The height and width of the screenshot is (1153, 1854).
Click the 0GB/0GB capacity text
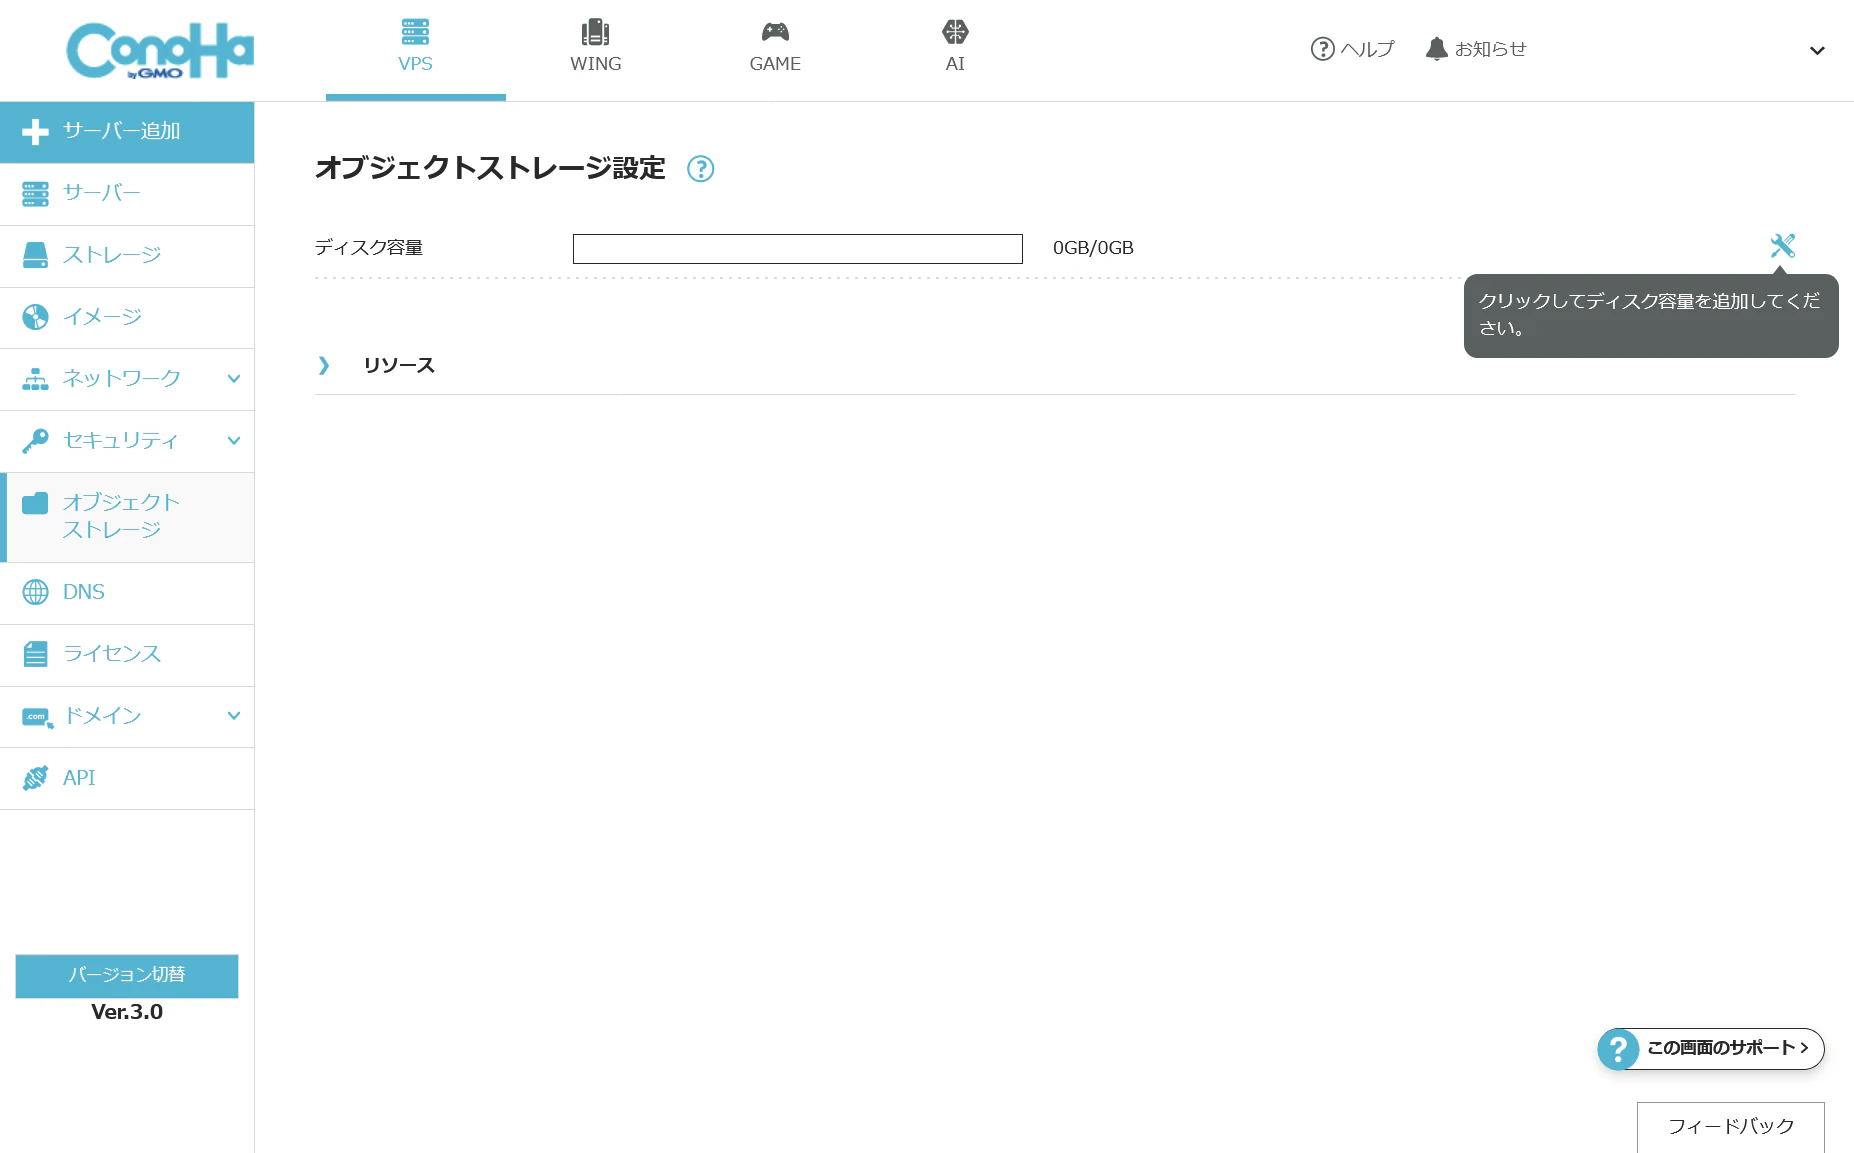[x=1093, y=248]
